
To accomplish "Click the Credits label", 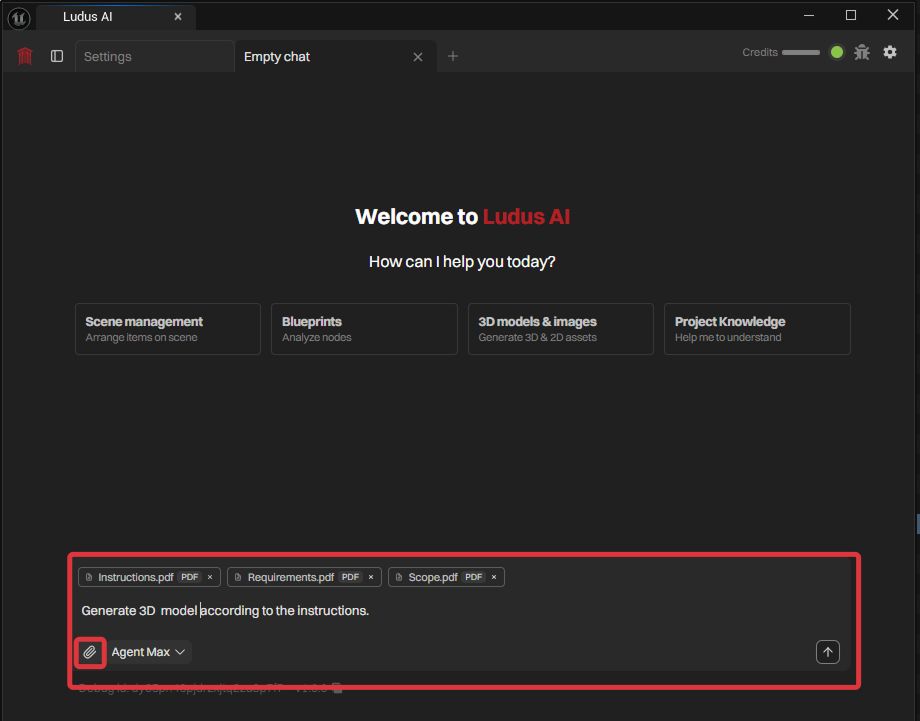I will click(x=760, y=52).
